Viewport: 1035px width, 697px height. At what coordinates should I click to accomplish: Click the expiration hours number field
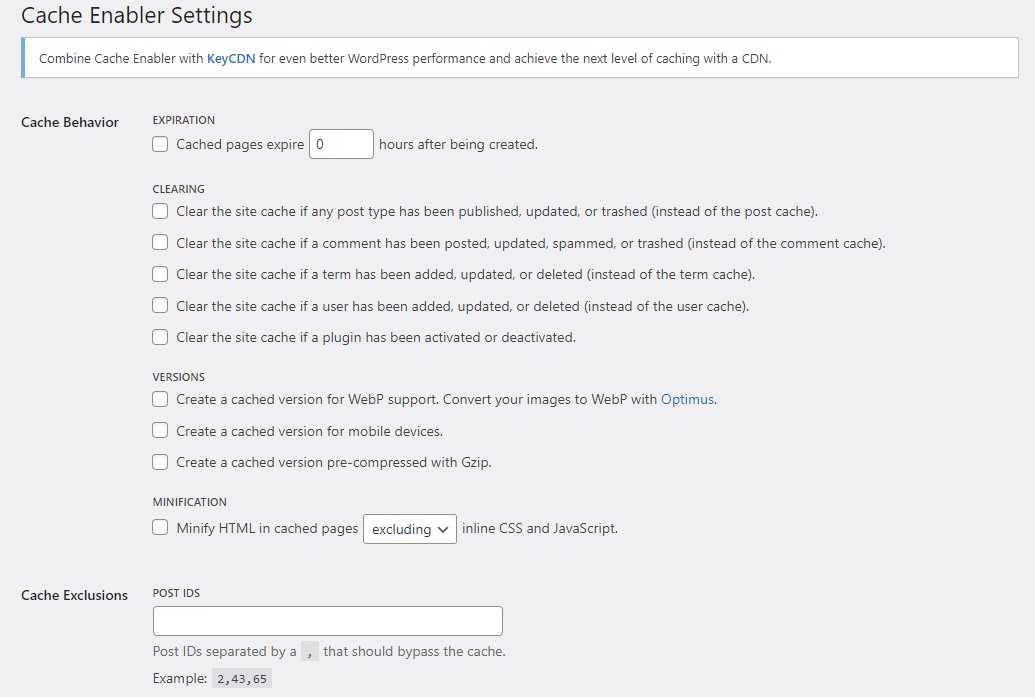pyautogui.click(x=341, y=144)
